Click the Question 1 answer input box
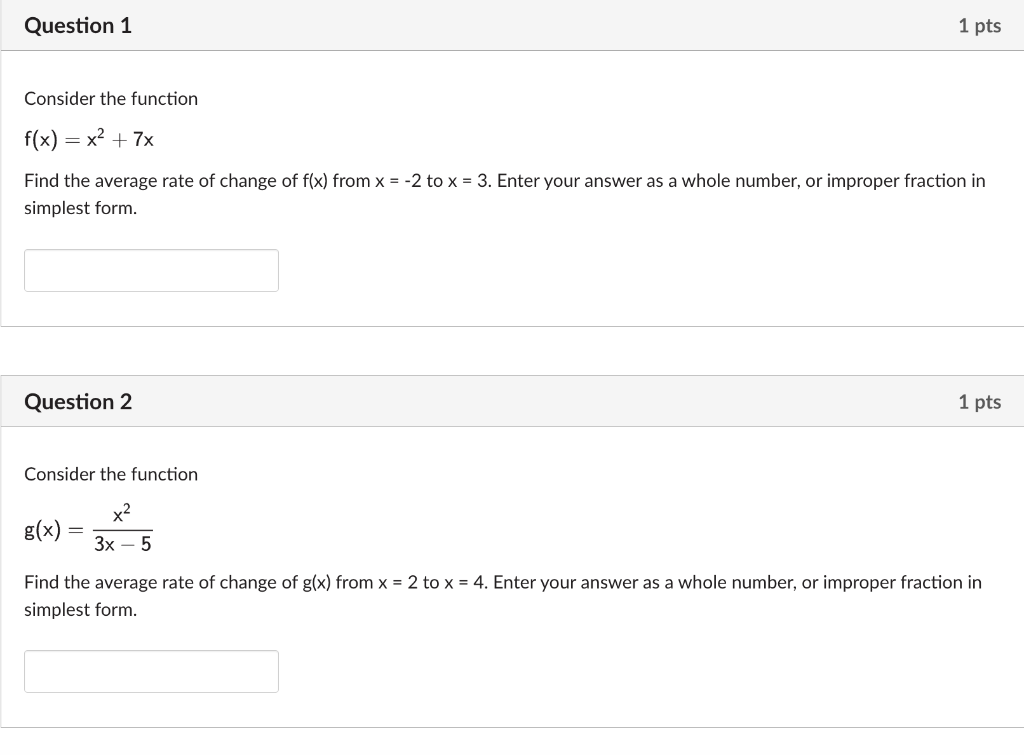The width and height of the screenshot is (1024, 755). click(x=151, y=270)
